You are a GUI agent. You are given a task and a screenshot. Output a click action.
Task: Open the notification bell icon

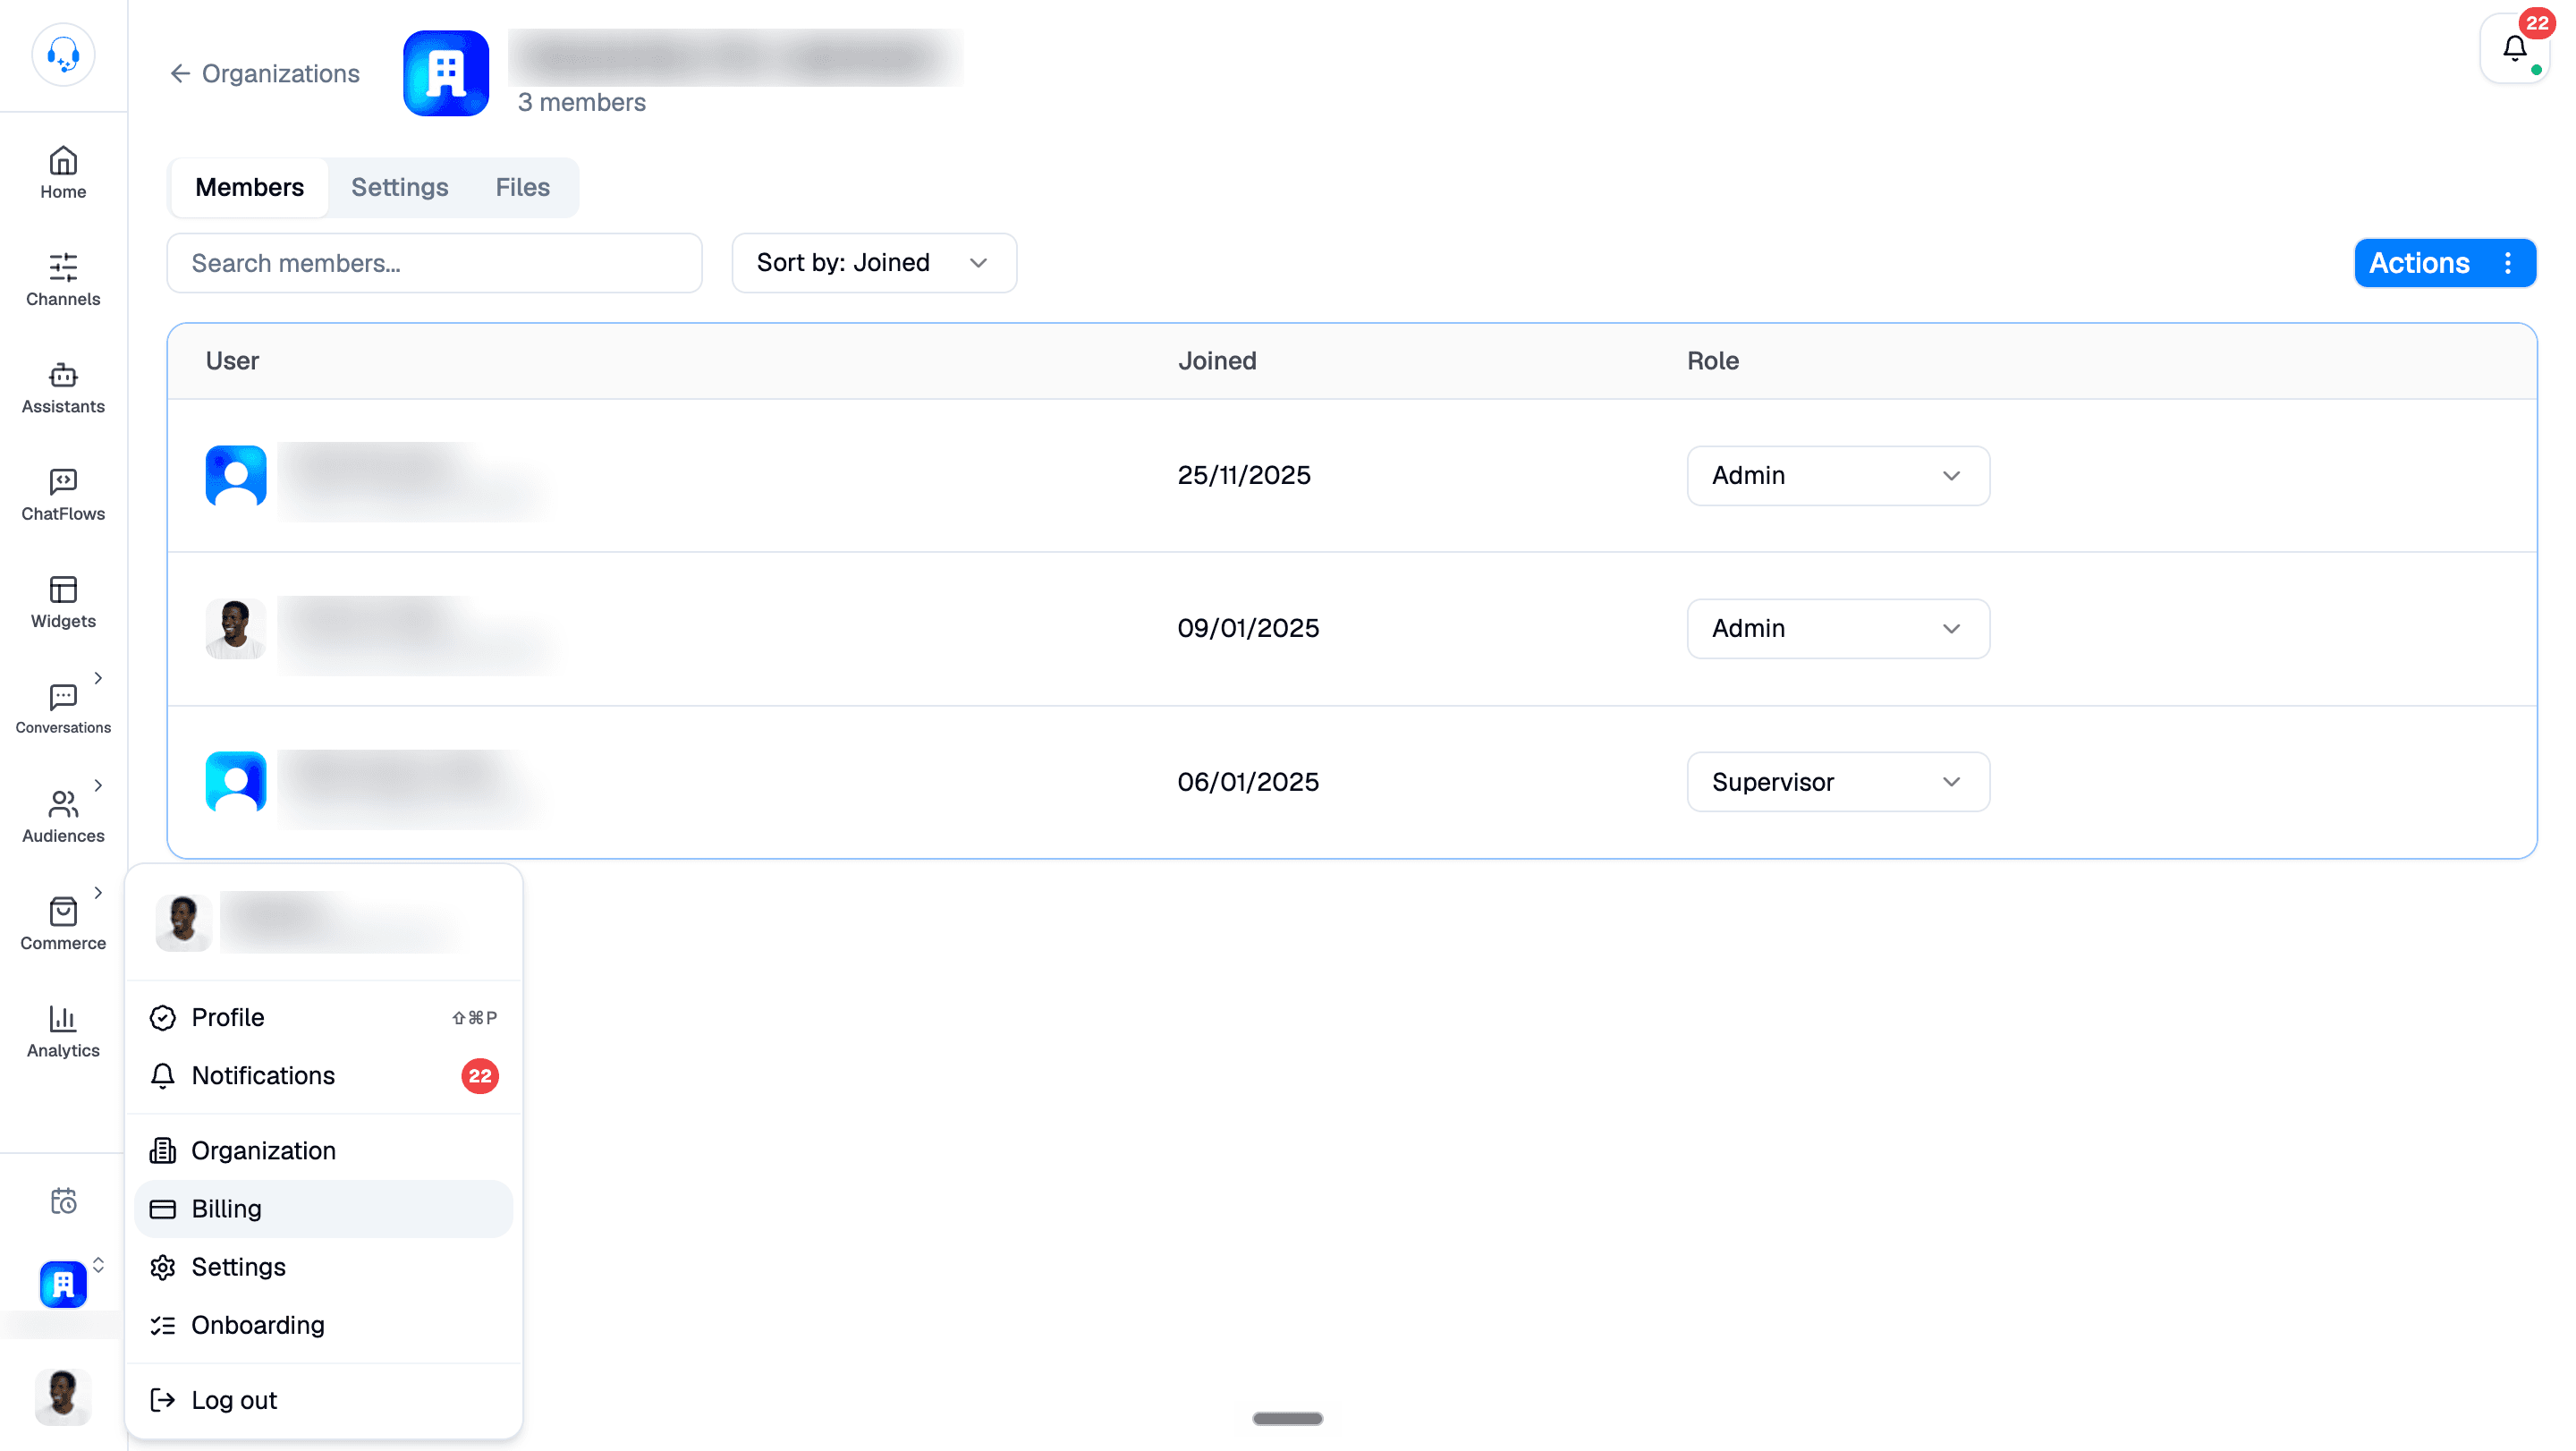point(2515,47)
